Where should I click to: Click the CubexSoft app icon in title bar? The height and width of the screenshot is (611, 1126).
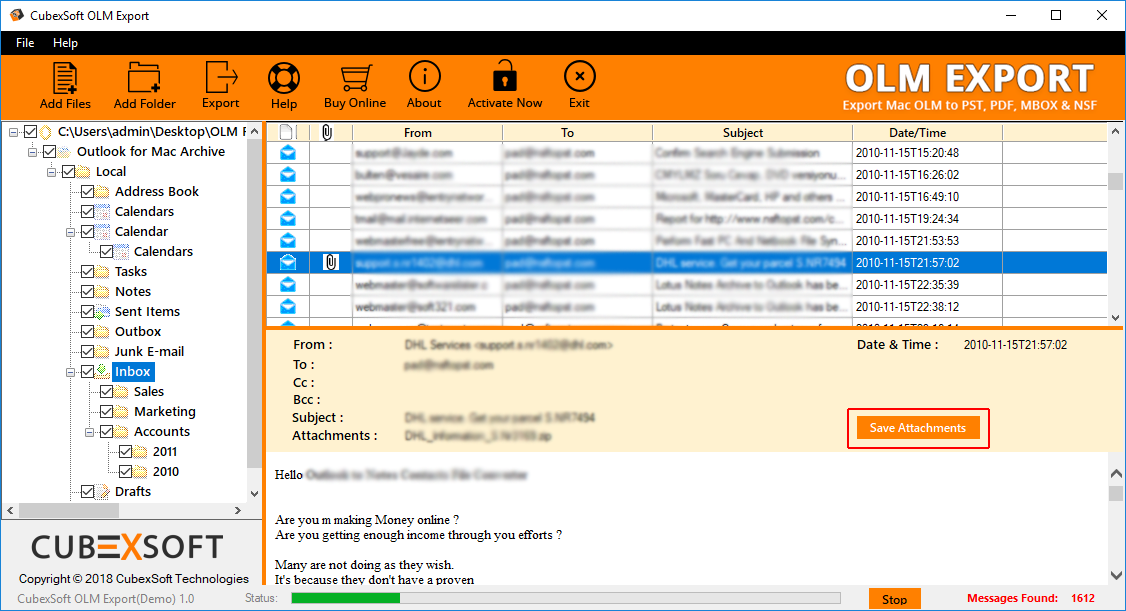[17, 15]
